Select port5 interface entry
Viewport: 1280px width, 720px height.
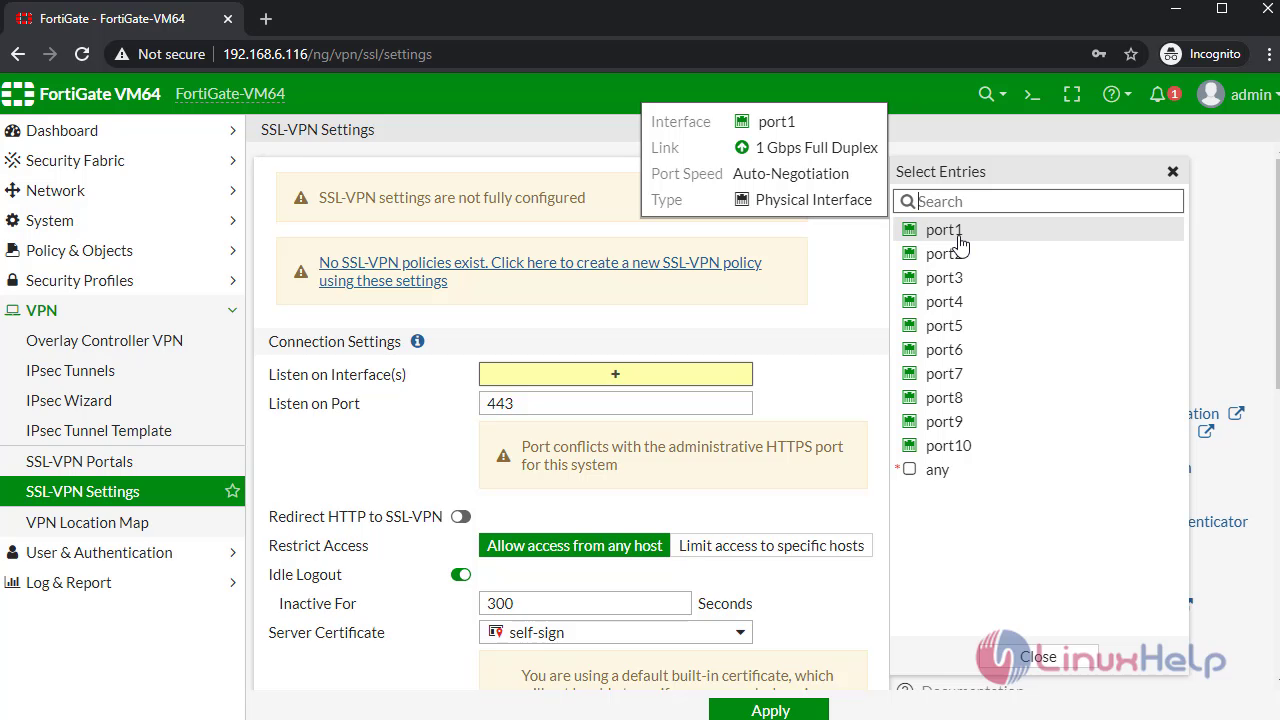(x=1038, y=326)
